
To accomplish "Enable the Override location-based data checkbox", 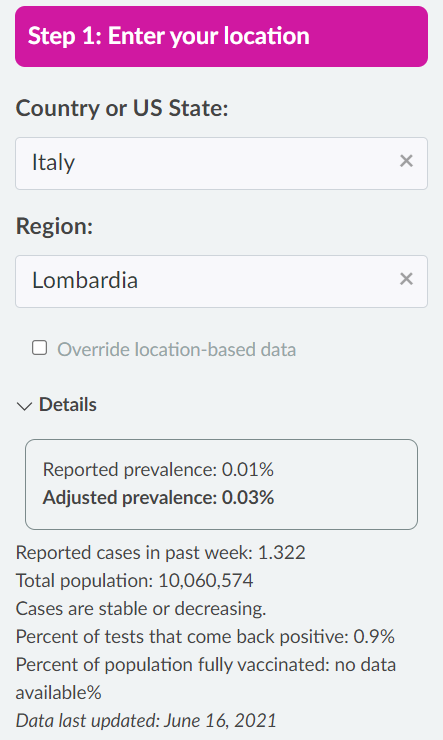I will coord(40,348).
